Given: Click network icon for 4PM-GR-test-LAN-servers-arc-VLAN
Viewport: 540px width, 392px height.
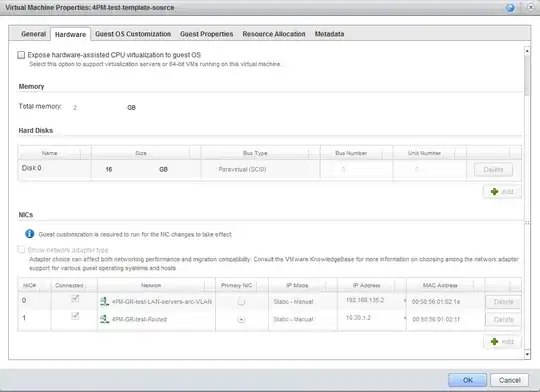Looking at the screenshot, I should pyautogui.click(x=104, y=301).
